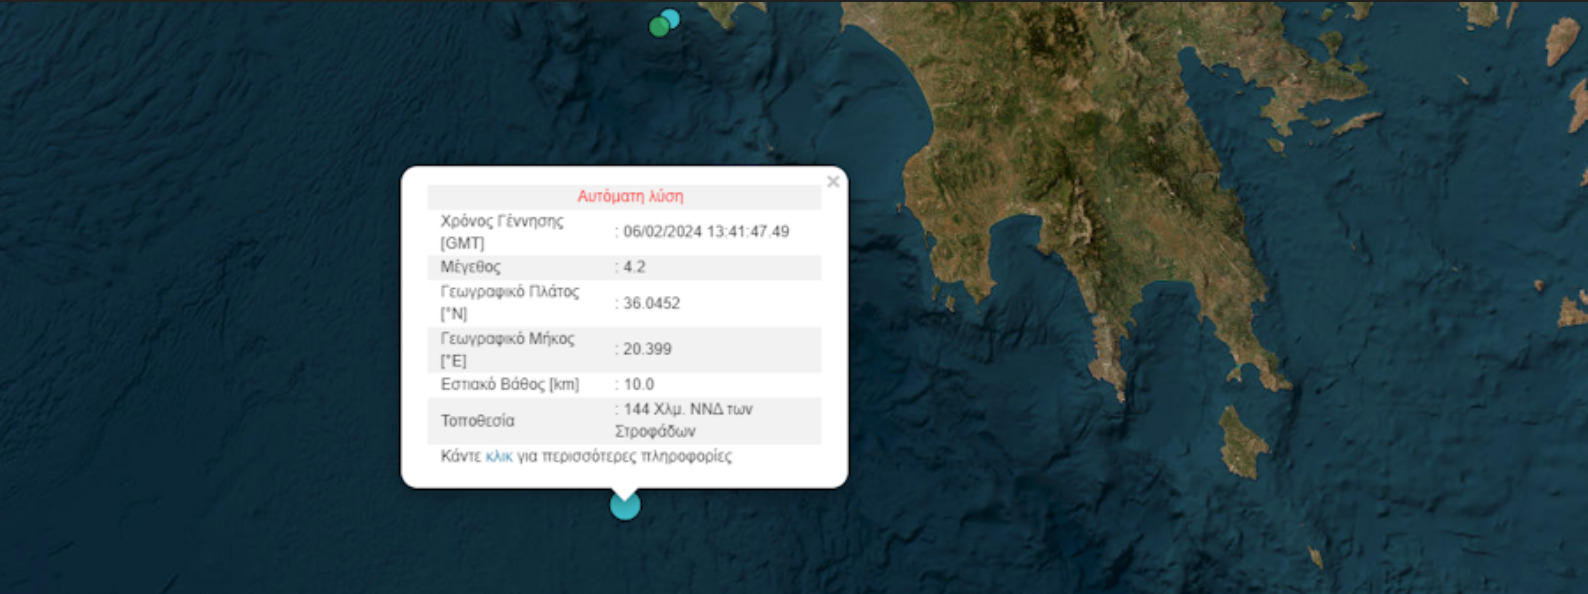Viewport: 1588px width, 594px height.
Task: Click the latitude value 36.0452
Action: [651, 303]
